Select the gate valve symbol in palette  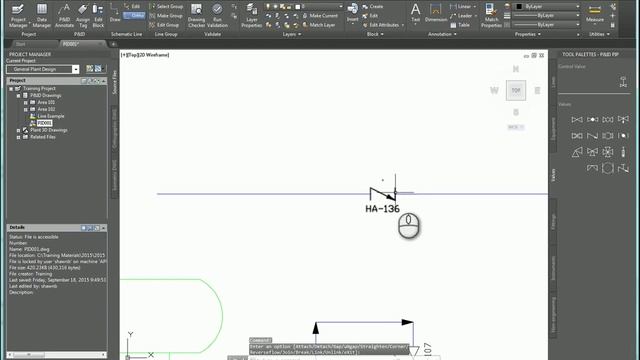(x=577, y=120)
